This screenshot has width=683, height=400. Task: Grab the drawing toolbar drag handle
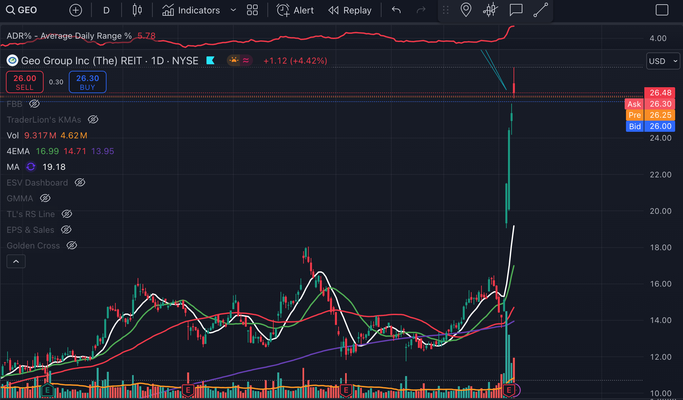[445, 10]
